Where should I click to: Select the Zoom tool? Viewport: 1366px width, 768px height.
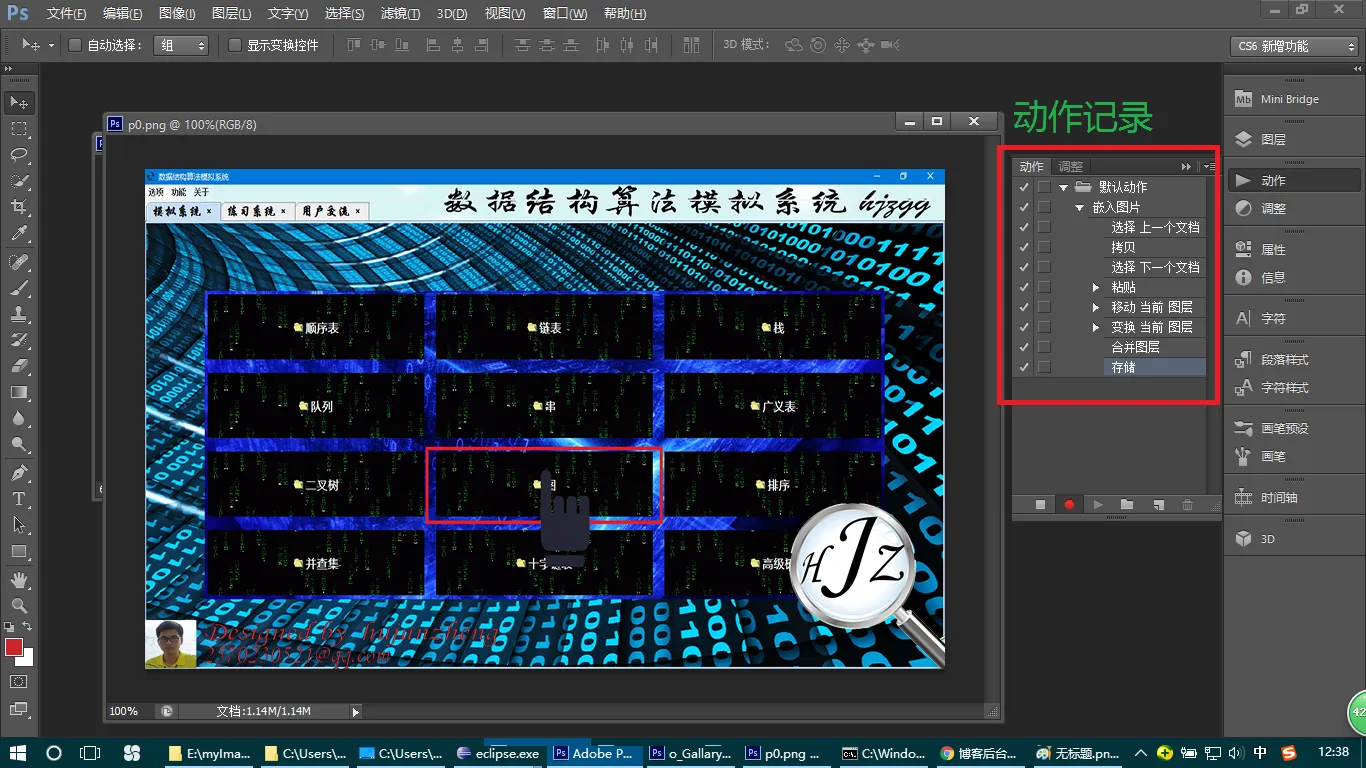coord(19,605)
